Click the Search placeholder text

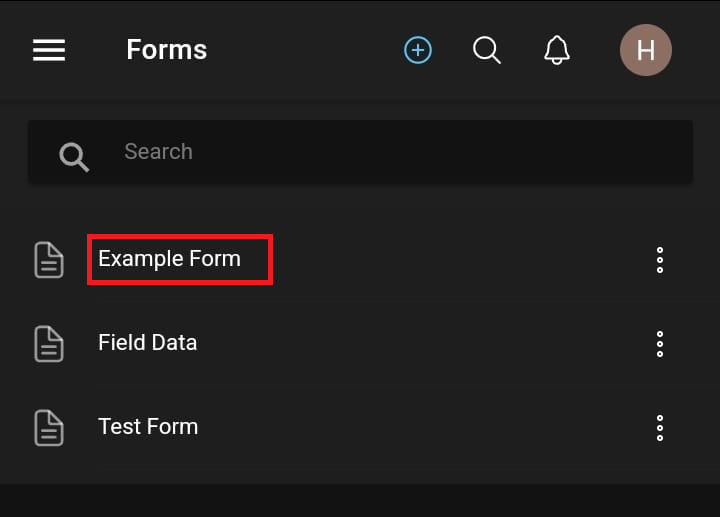tap(158, 152)
